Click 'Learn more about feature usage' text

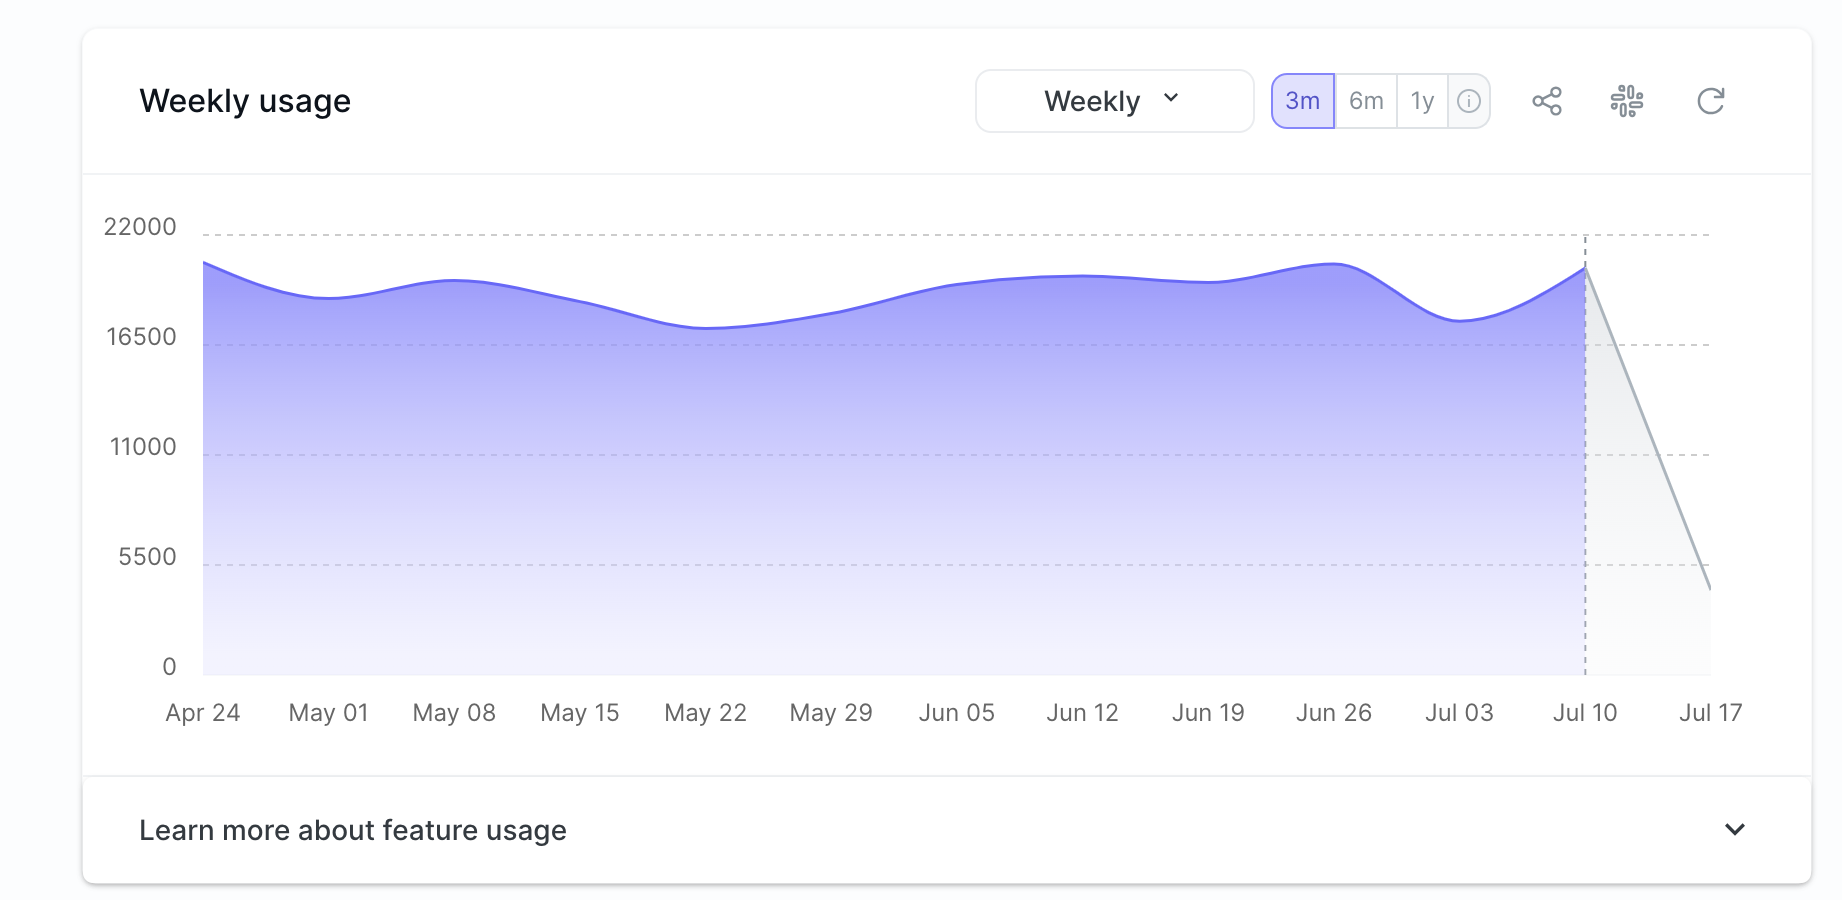tap(353, 830)
